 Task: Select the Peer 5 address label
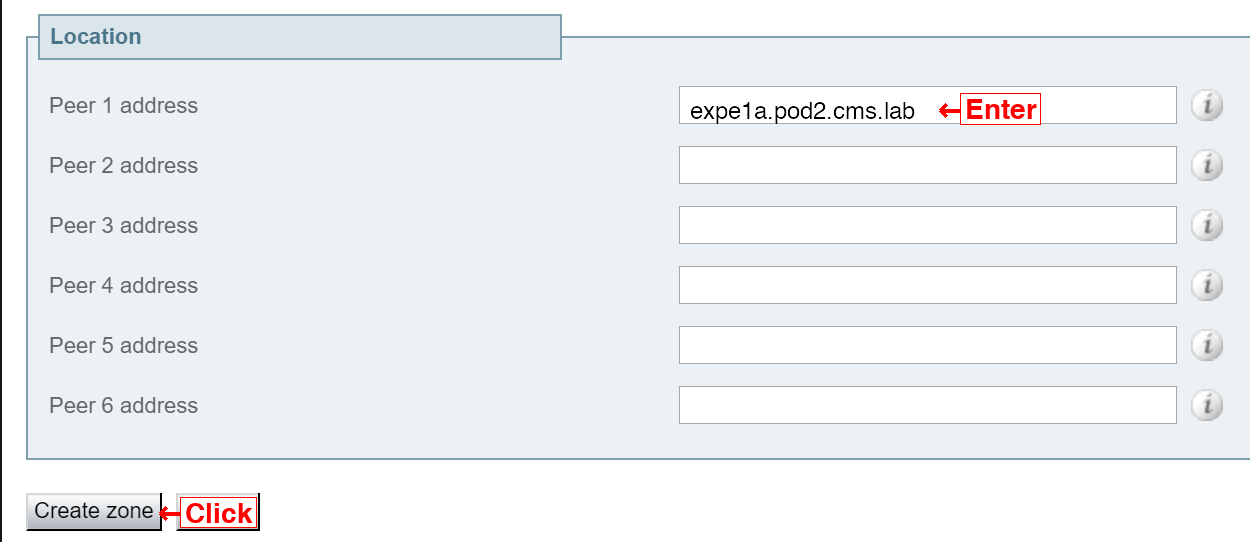tap(123, 346)
